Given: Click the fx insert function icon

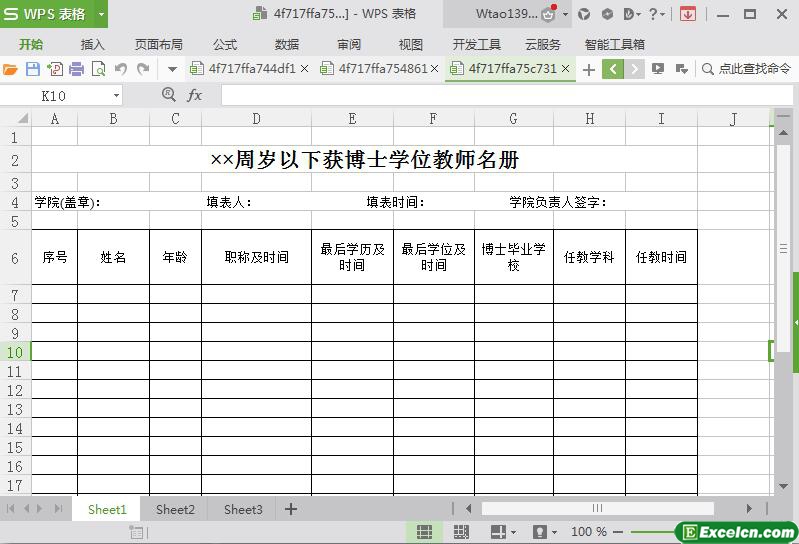Looking at the screenshot, I should pyautogui.click(x=195, y=95).
